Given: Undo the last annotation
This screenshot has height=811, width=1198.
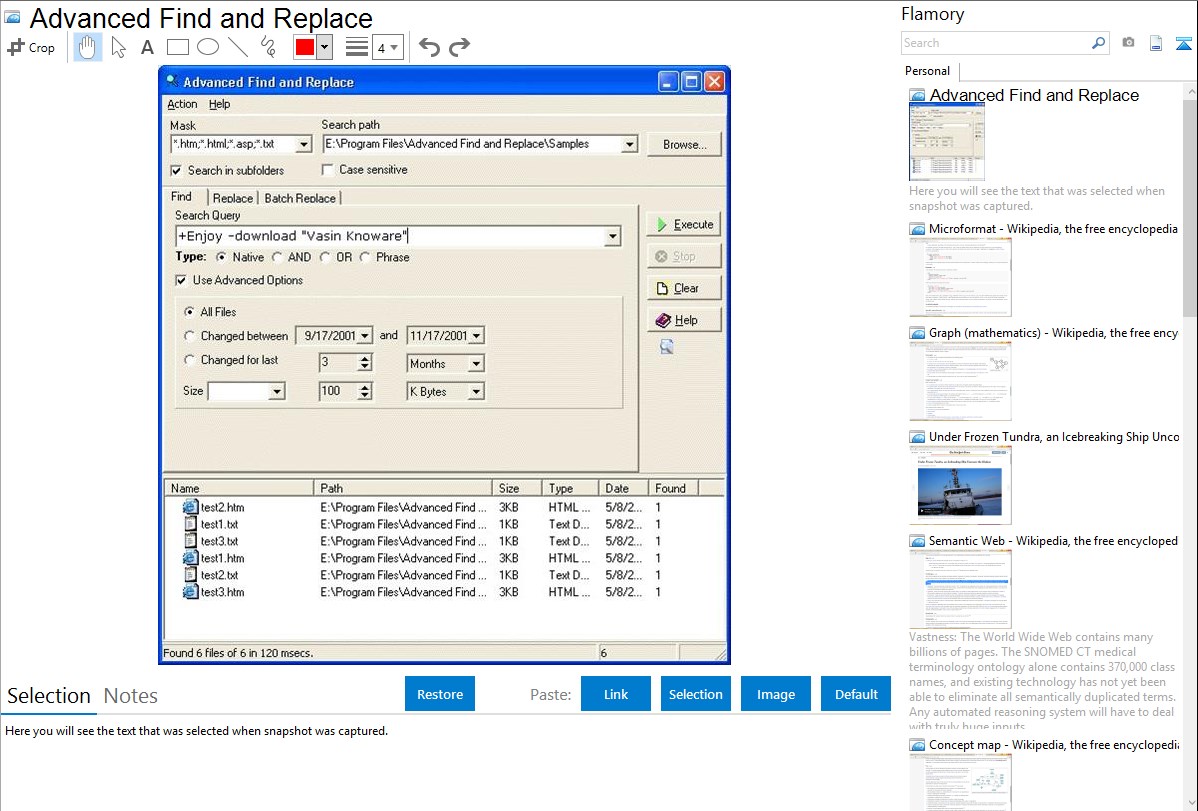Looking at the screenshot, I should (429, 47).
